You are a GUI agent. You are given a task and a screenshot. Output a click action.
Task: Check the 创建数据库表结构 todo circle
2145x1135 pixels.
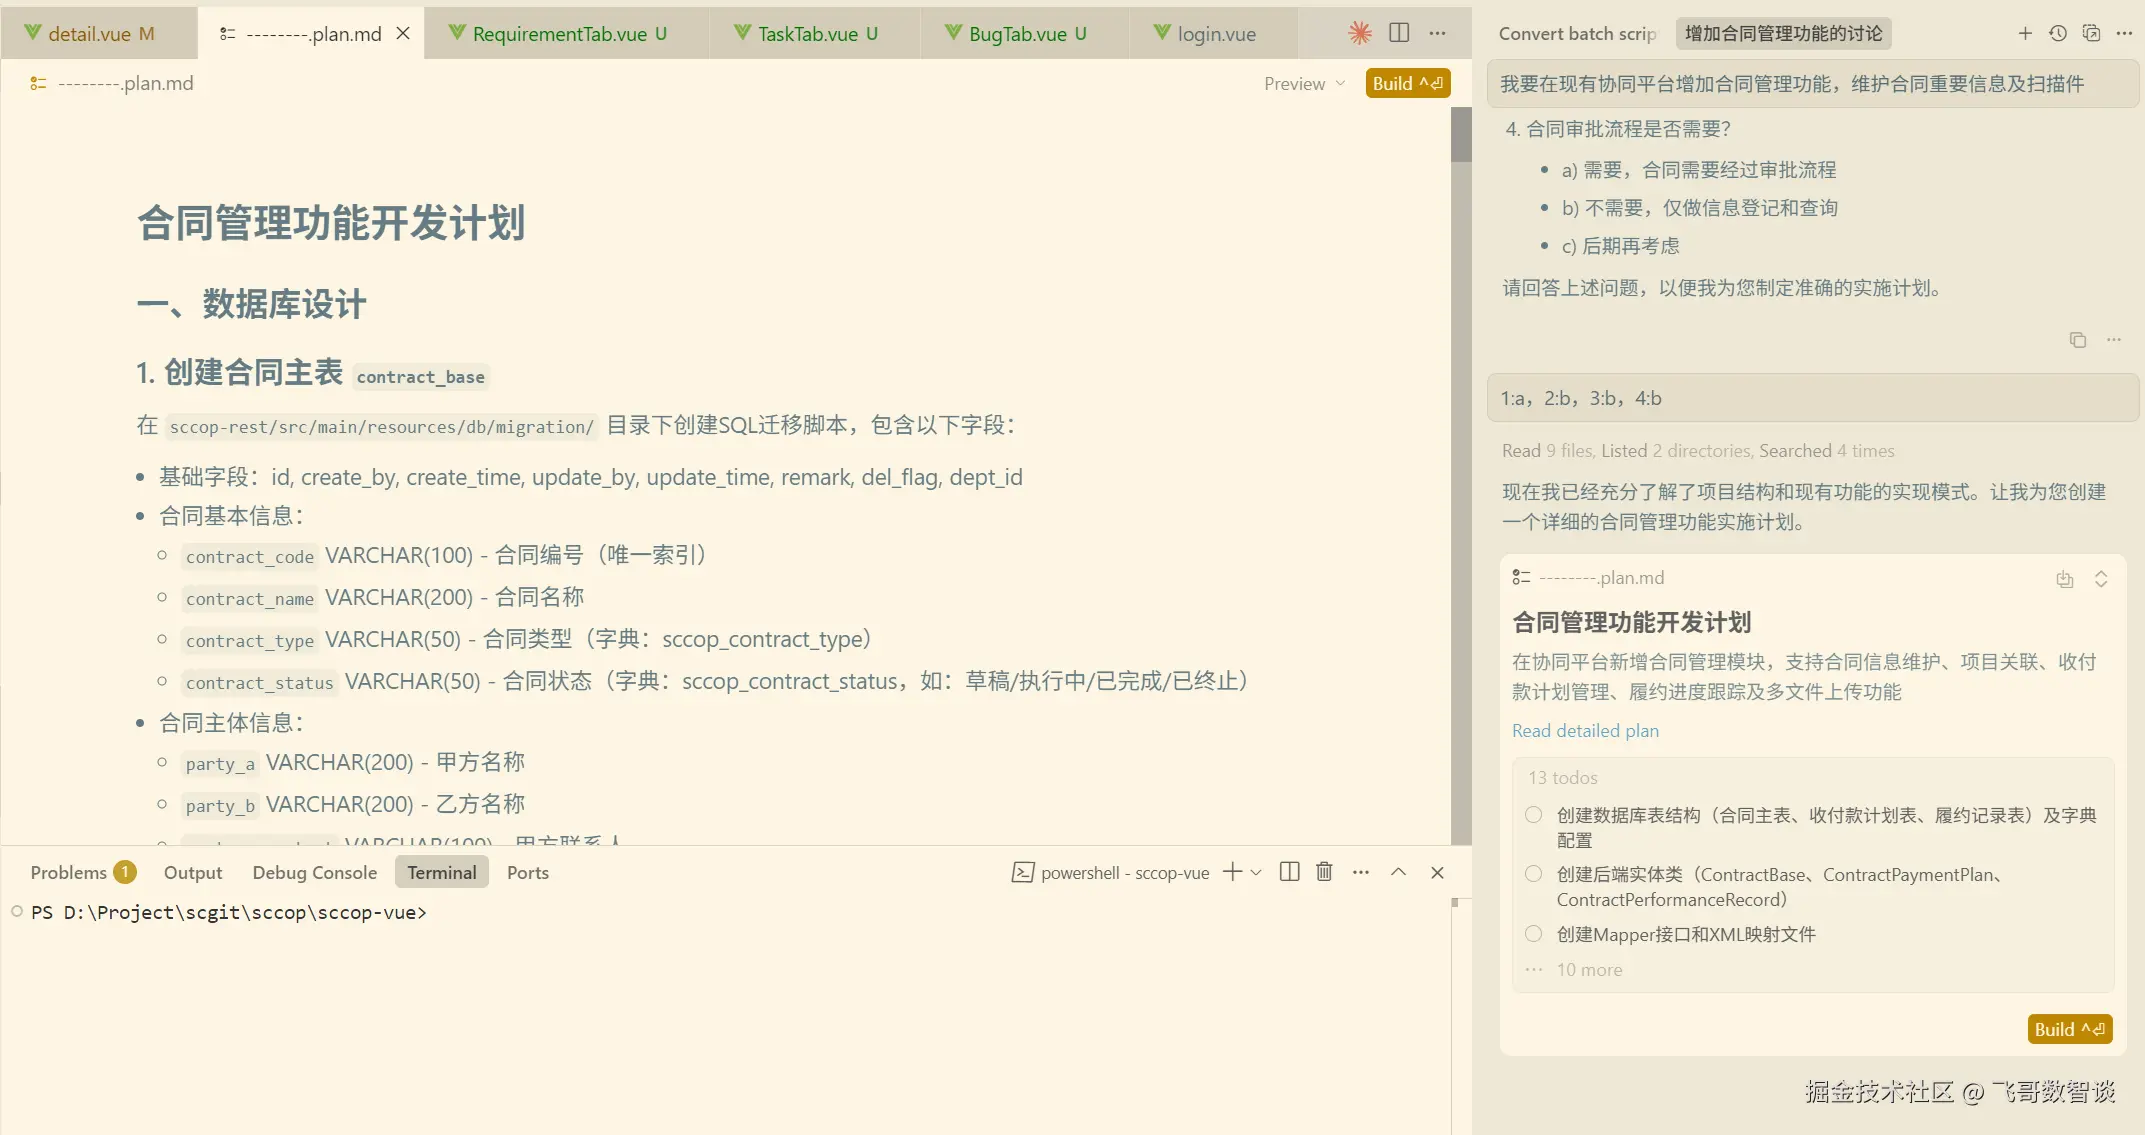coord(1533,815)
